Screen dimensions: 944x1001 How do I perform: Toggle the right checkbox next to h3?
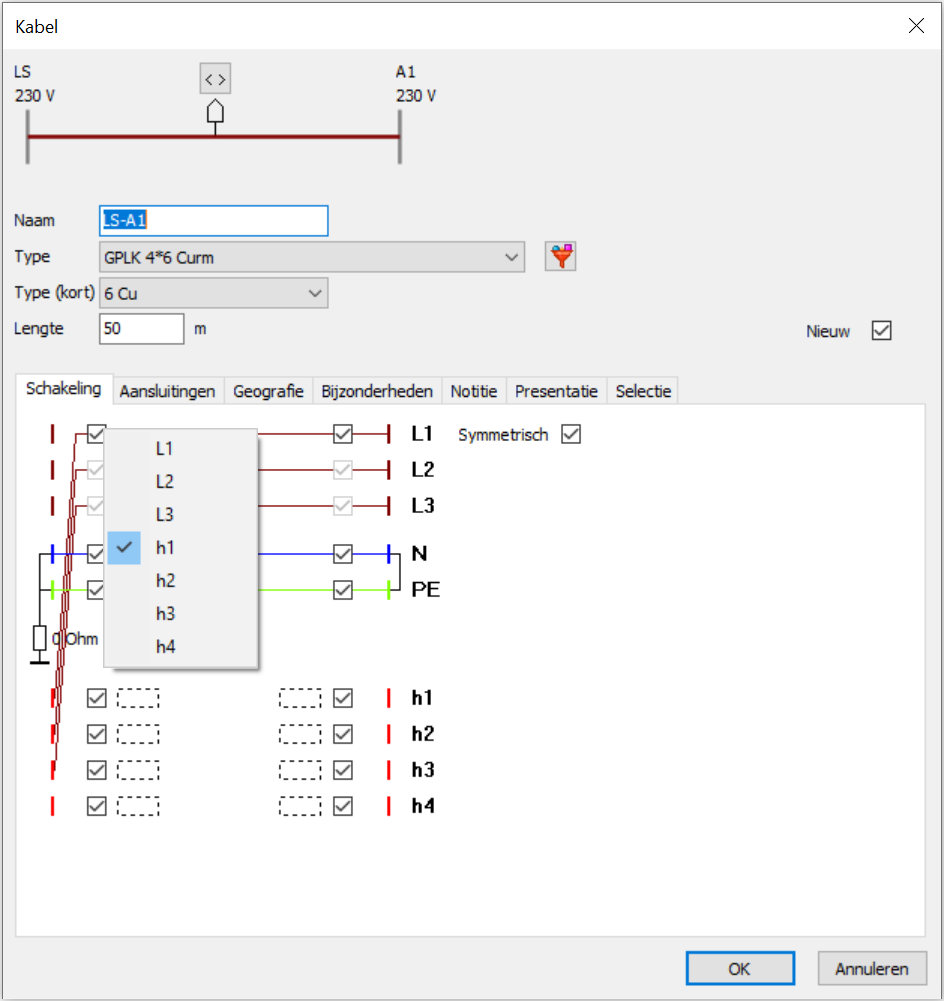pyautogui.click(x=343, y=770)
